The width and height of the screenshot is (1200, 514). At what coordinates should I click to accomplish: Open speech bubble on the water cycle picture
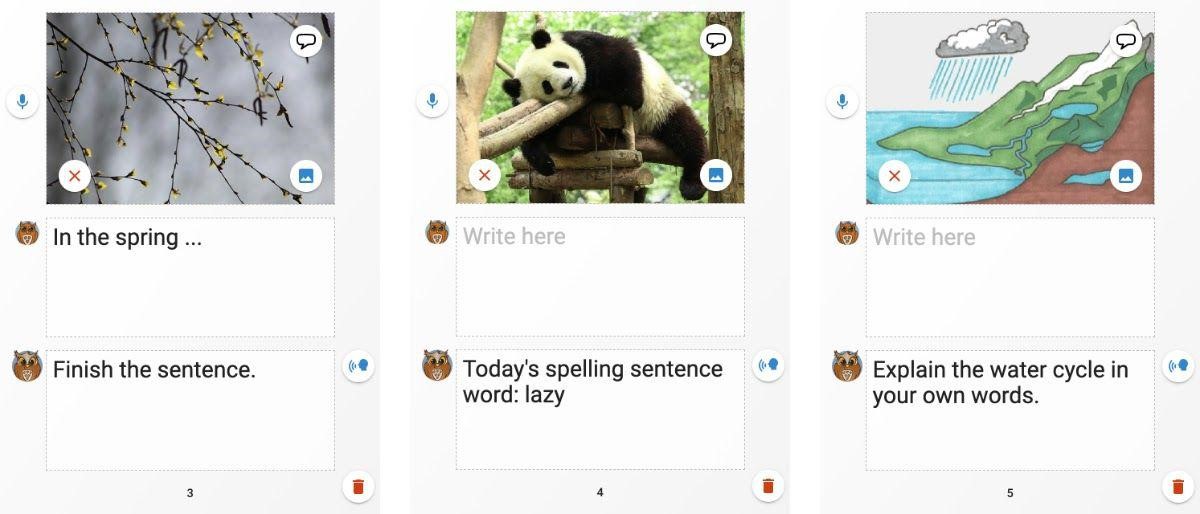1126,41
